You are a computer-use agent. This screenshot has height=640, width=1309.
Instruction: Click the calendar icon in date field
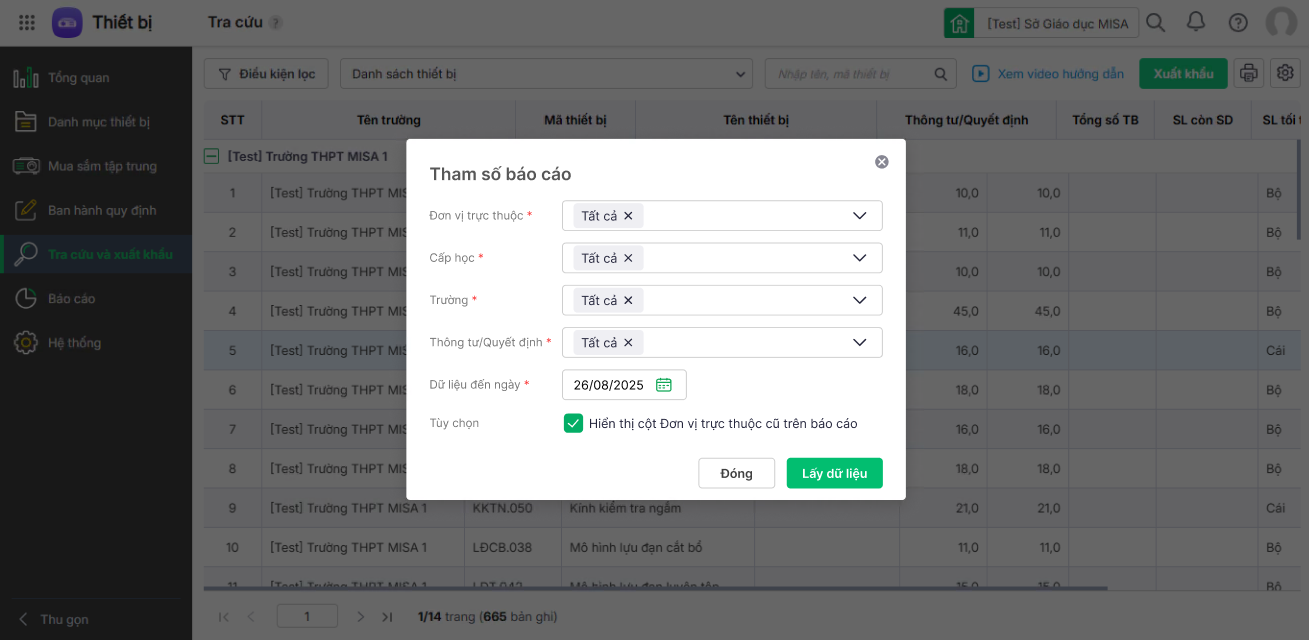tap(664, 385)
